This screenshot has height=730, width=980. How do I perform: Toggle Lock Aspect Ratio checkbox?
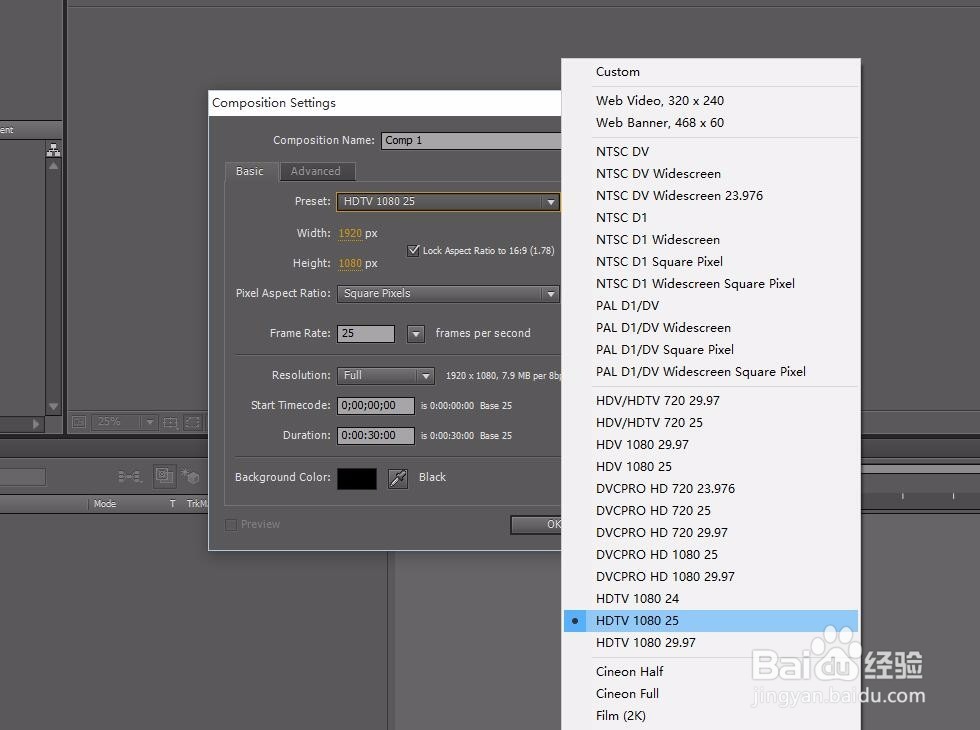[413, 251]
